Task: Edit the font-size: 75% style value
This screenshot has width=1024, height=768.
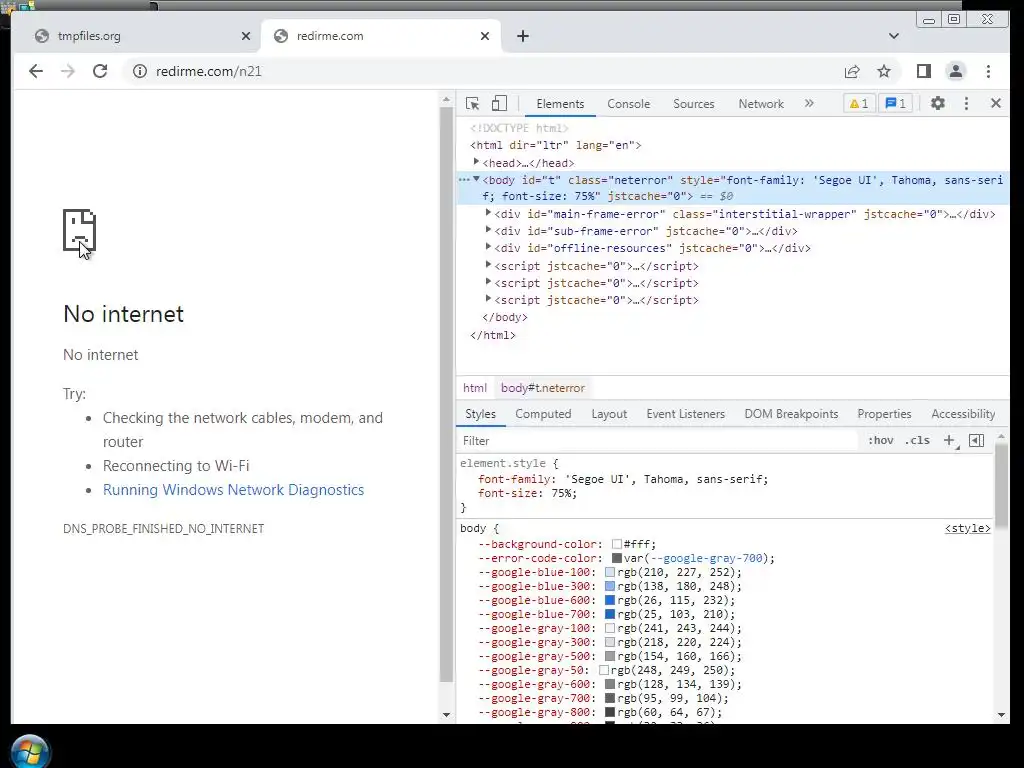Action: click(564, 494)
